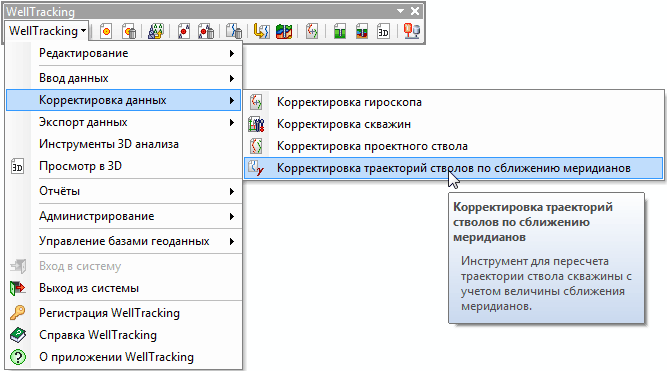Open the Редактирование submenu
The image size is (667, 371).
coord(124,53)
